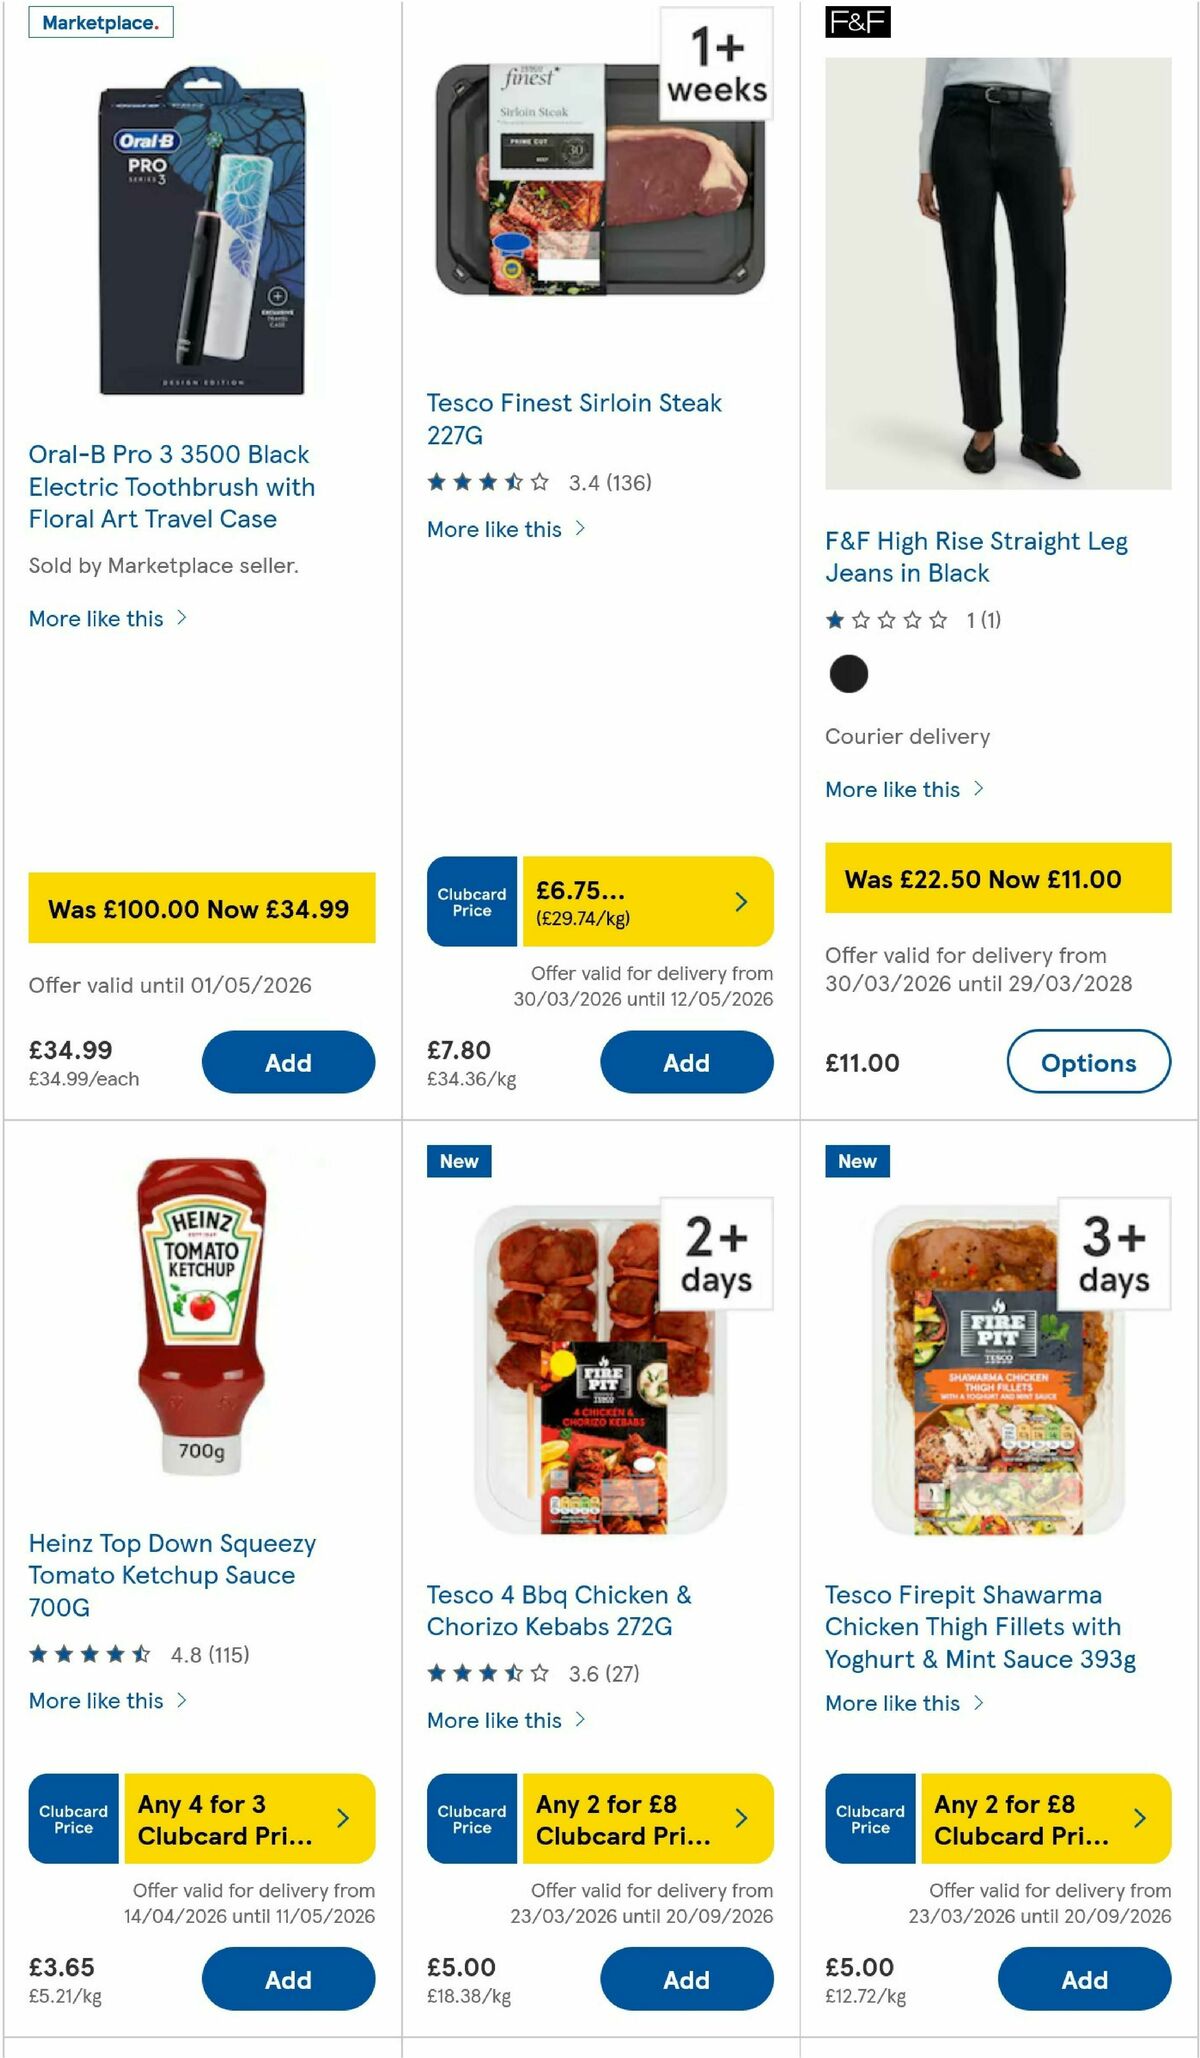Click the star rating for Tesco Finest Sirloin Steak
Screen dimensions: 1200x2058
pos(489,480)
